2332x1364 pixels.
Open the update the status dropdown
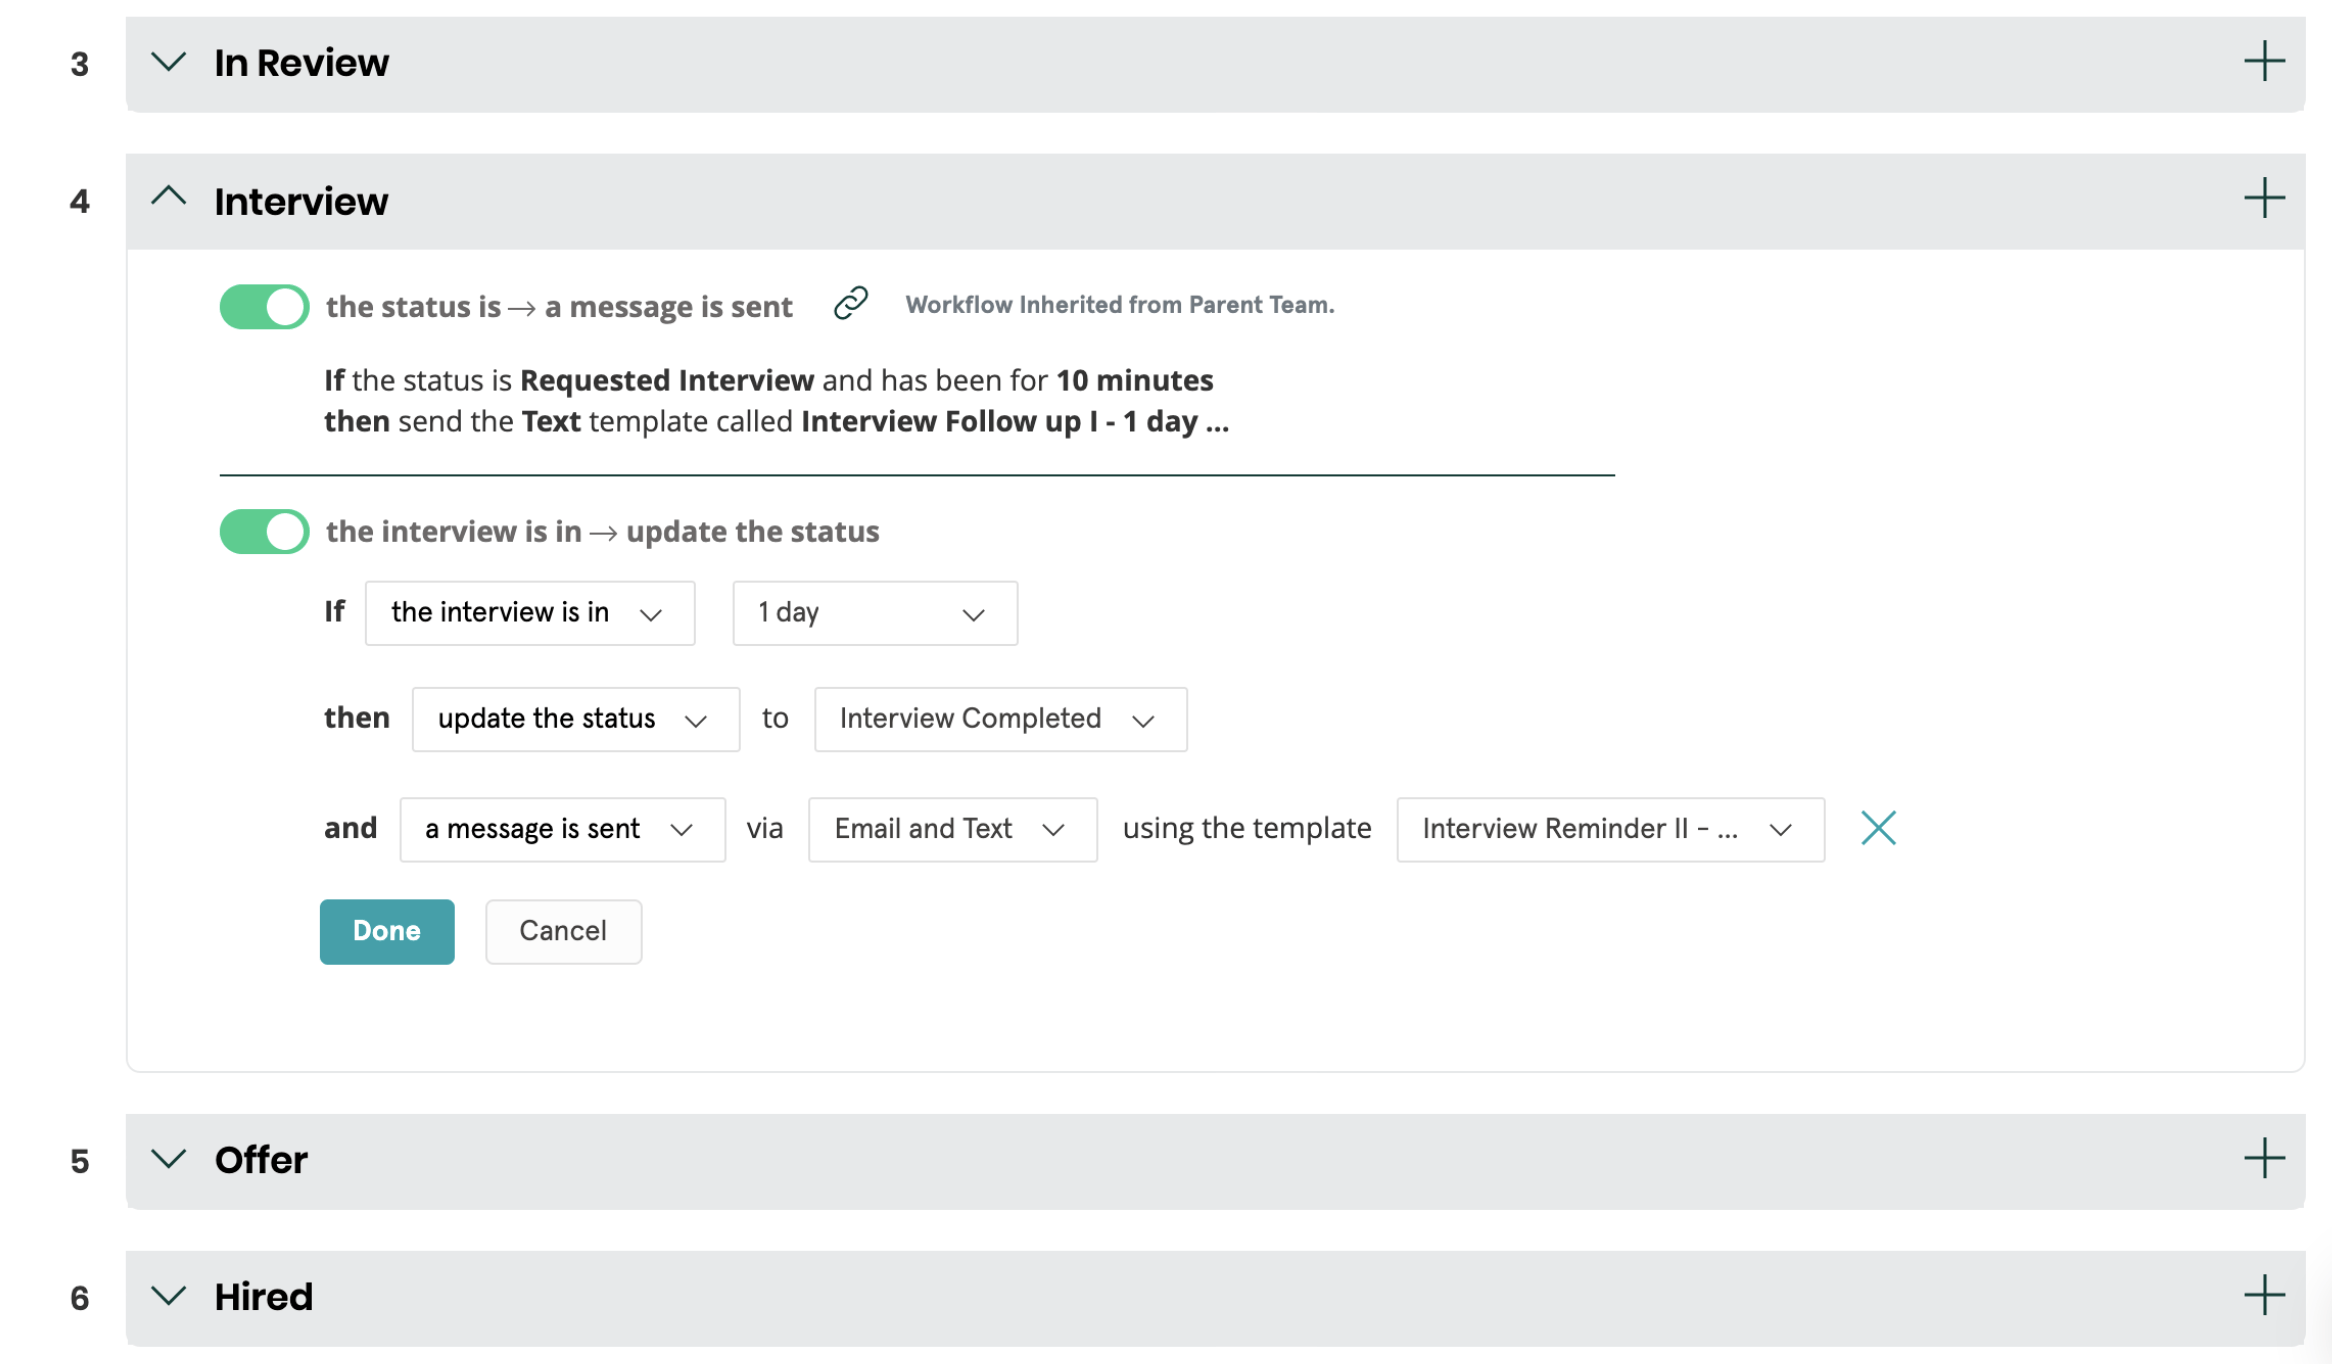[575, 718]
